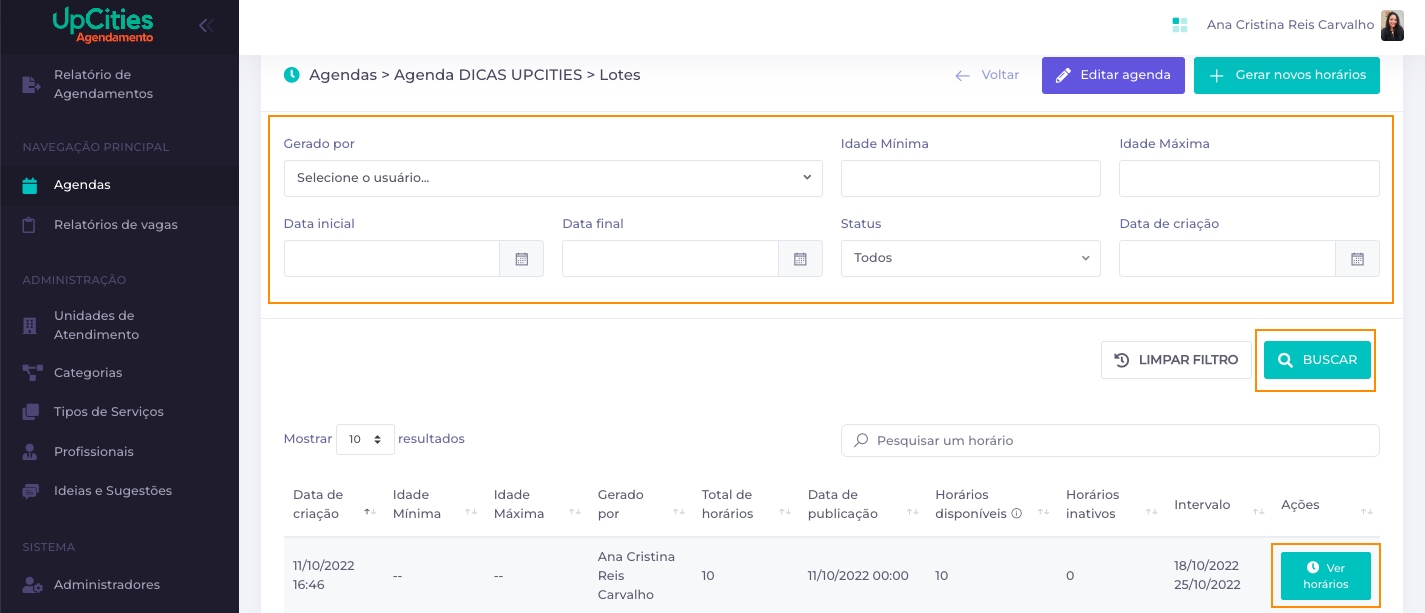Click the Data final input field
Screen dimensions: 1425x613
coord(670,258)
